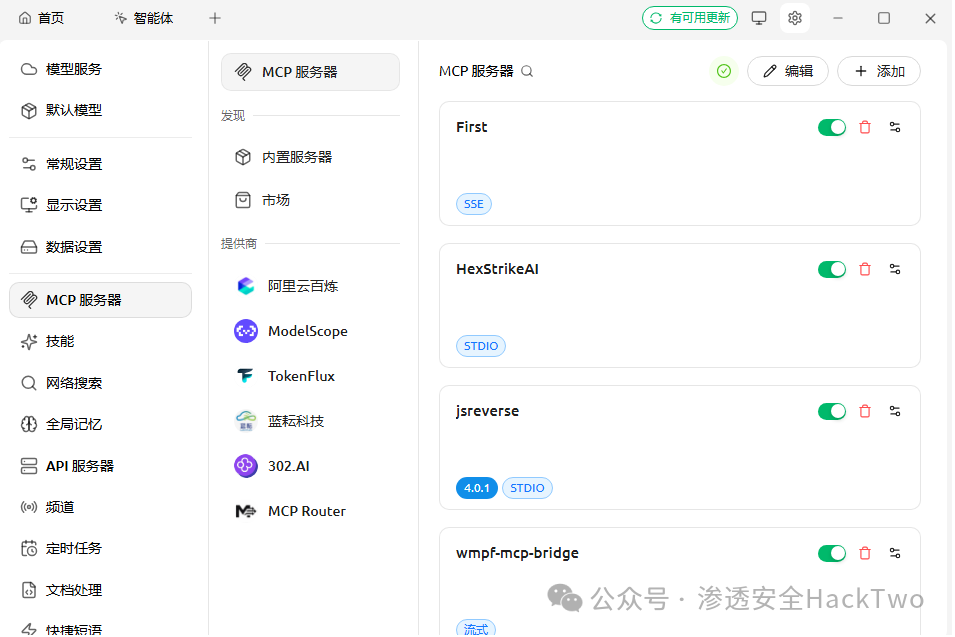
Task: Click the green check status icon
Action: (724, 71)
